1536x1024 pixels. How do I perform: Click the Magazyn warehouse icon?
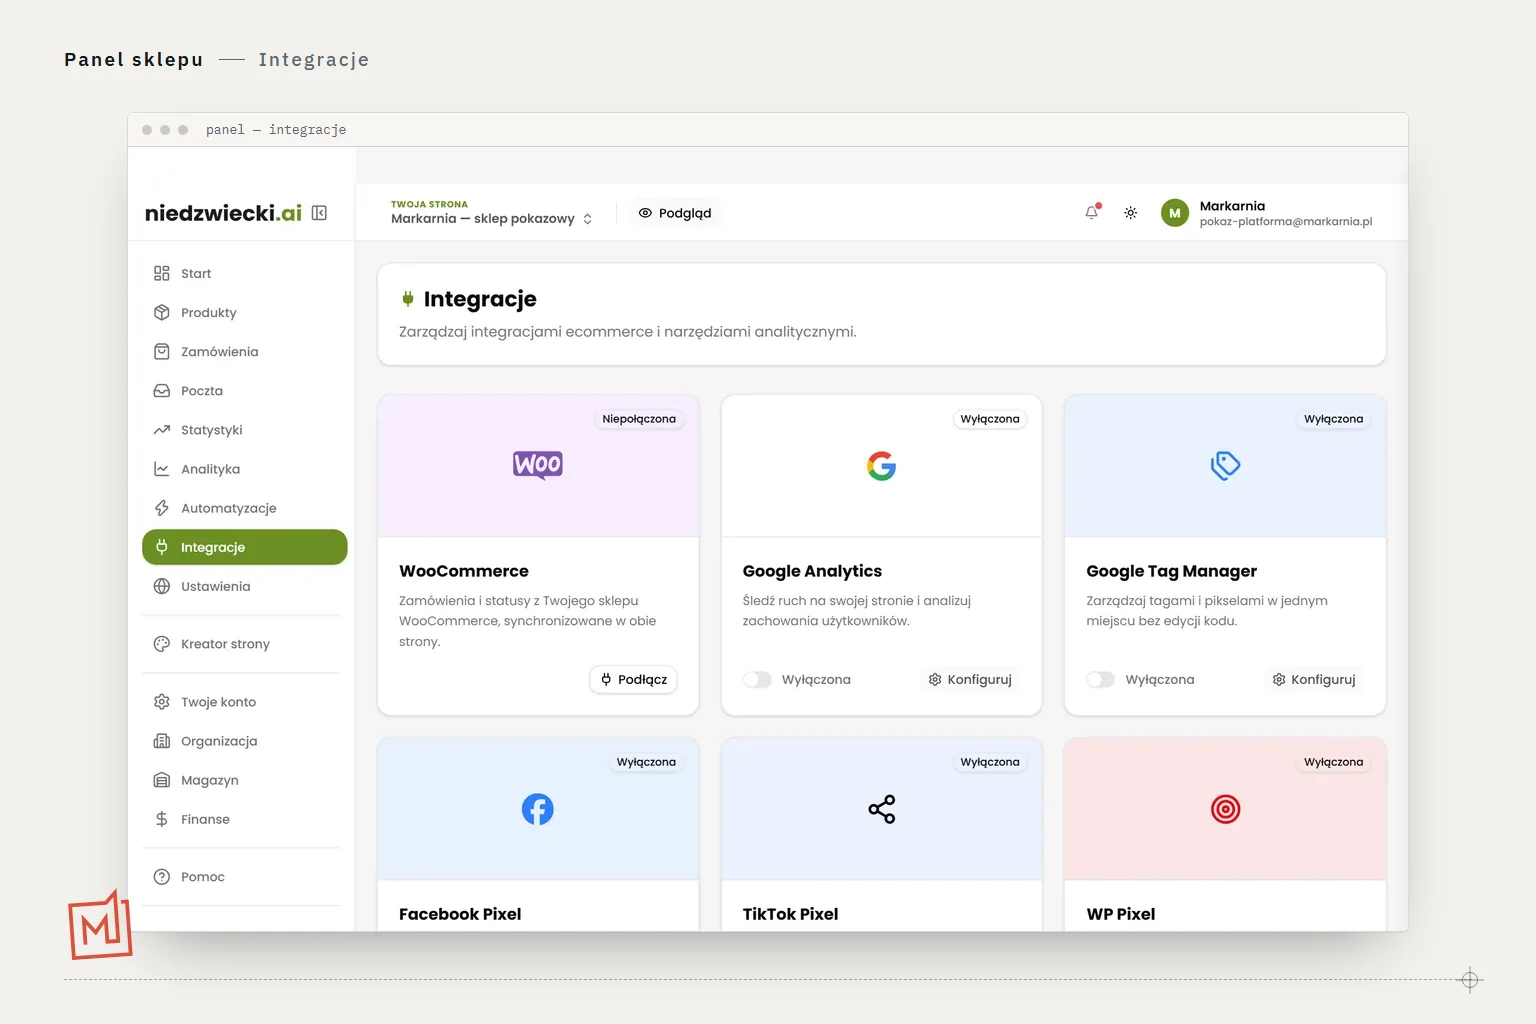[162, 780]
